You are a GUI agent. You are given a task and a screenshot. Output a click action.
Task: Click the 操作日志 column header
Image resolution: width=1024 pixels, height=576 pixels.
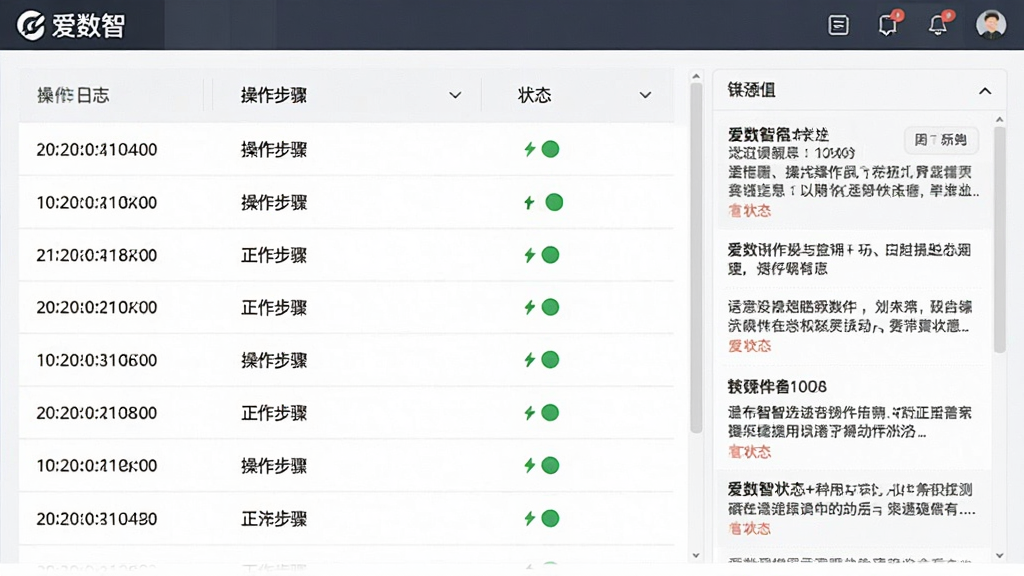pyautogui.click(x=73, y=95)
